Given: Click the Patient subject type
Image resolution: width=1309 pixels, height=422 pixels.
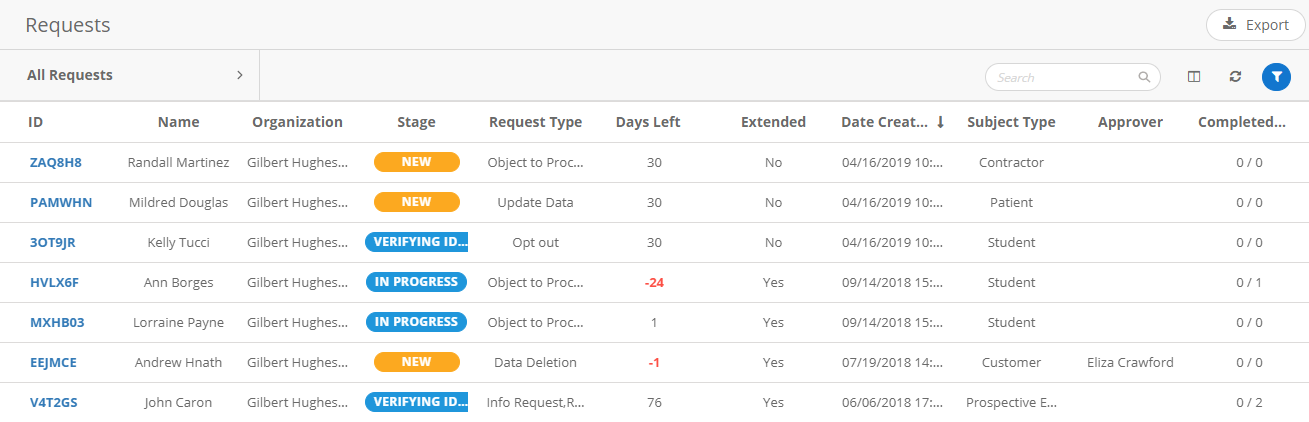Looking at the screenshot, I should [x=1011, y=202].
